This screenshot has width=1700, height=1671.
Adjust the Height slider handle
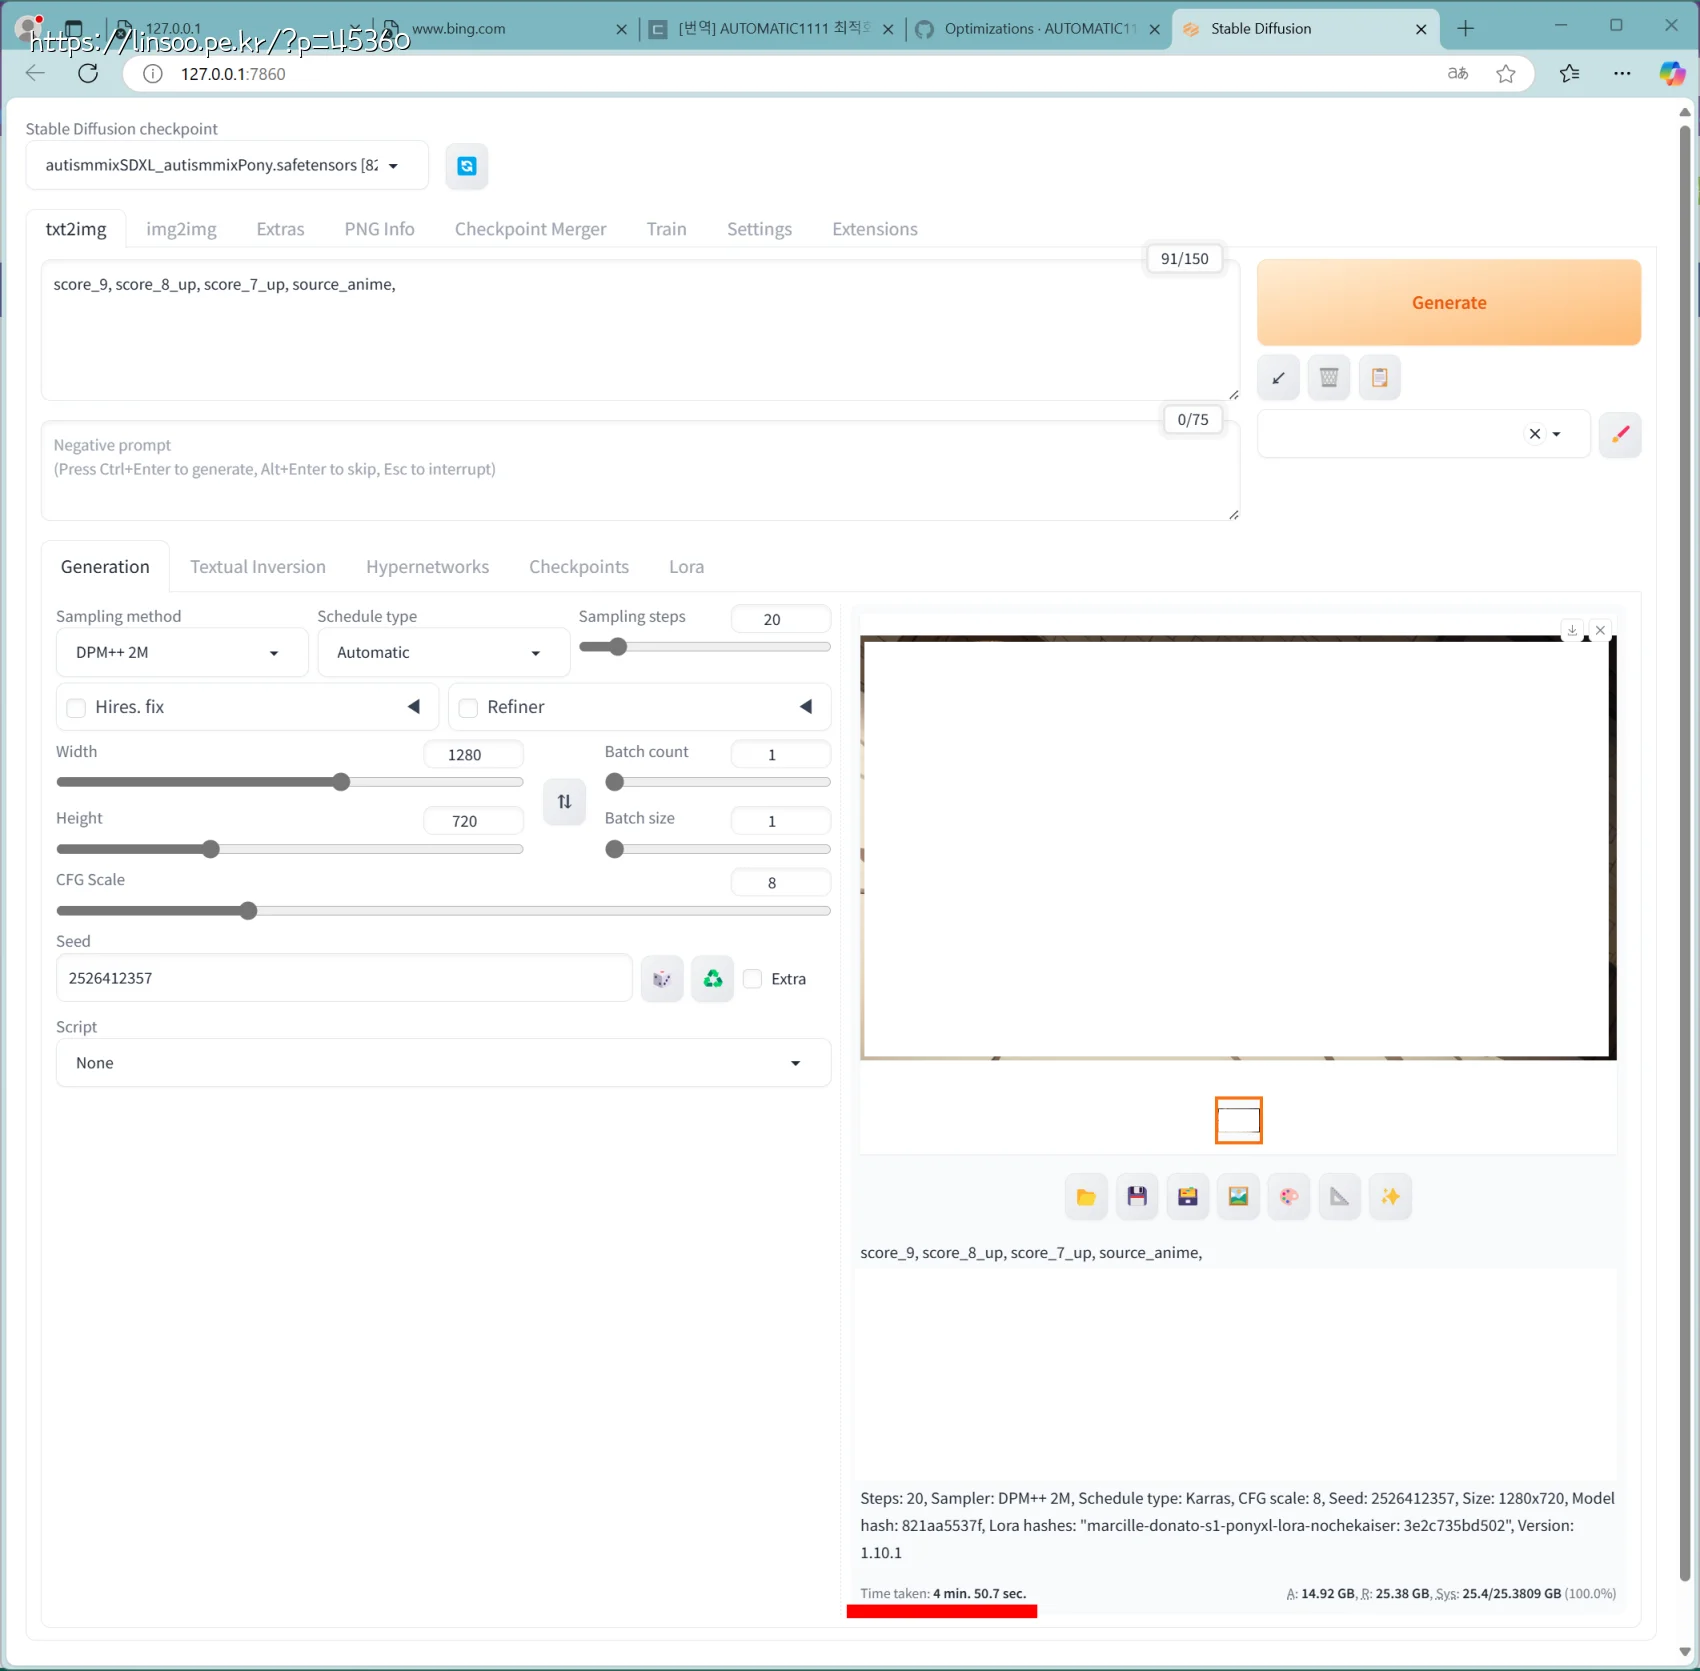[x=210, y=849]
